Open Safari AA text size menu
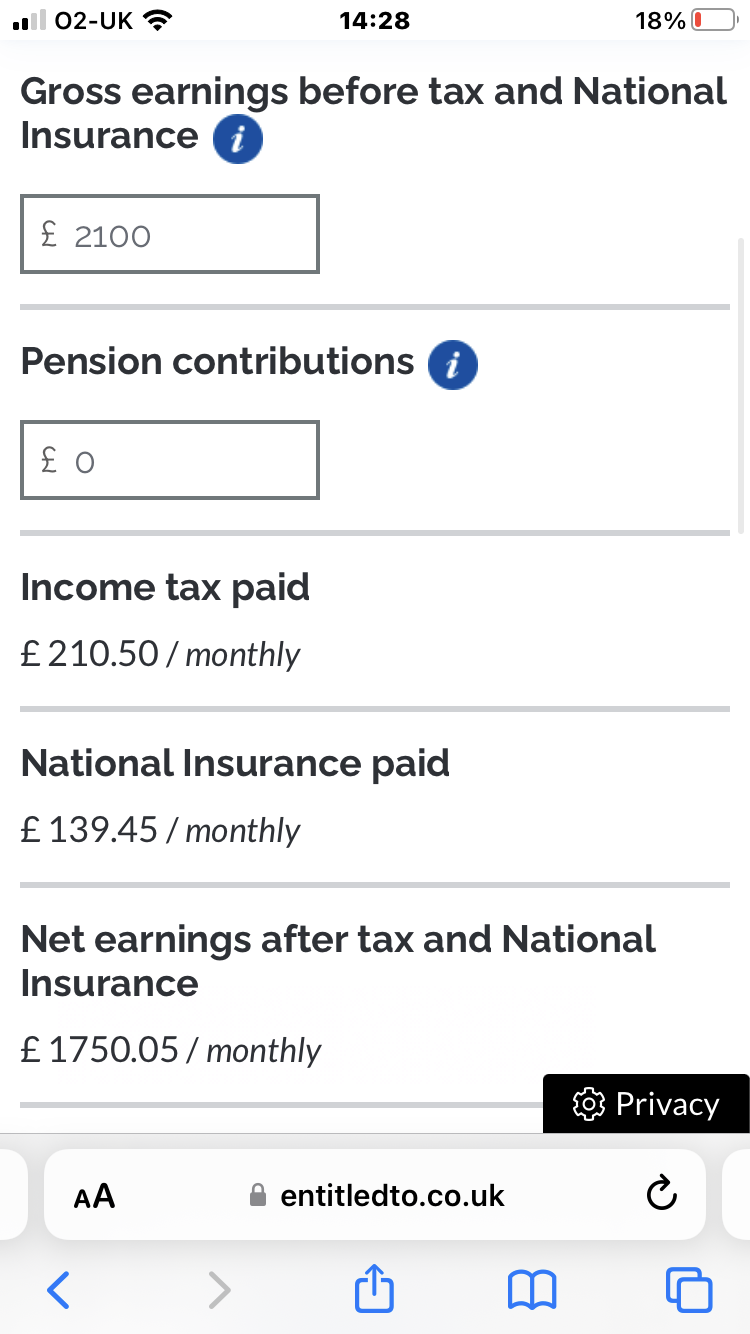Viewport: 750px width, 1334px height. [95, 1195]
